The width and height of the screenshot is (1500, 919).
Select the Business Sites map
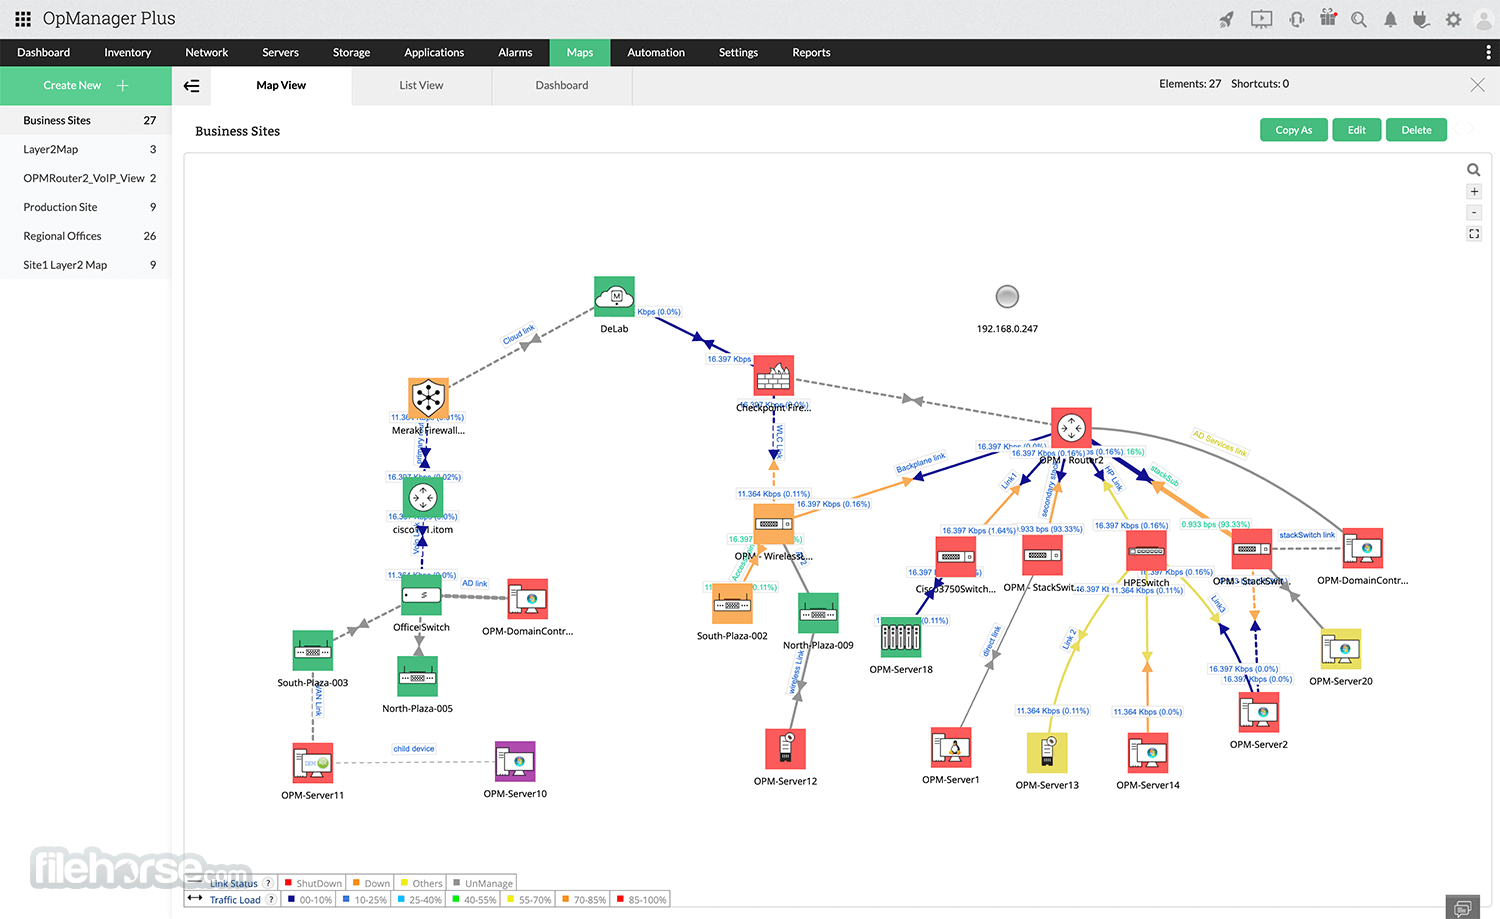point(86,121)
